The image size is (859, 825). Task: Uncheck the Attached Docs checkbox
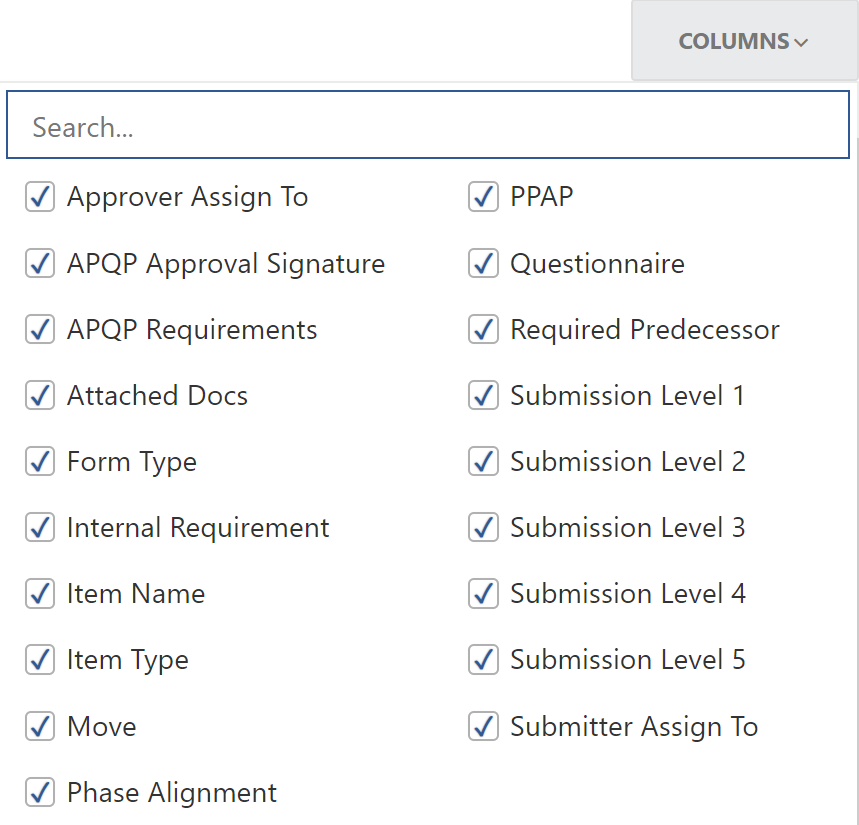pyautogui.click(x=39, y=395)
